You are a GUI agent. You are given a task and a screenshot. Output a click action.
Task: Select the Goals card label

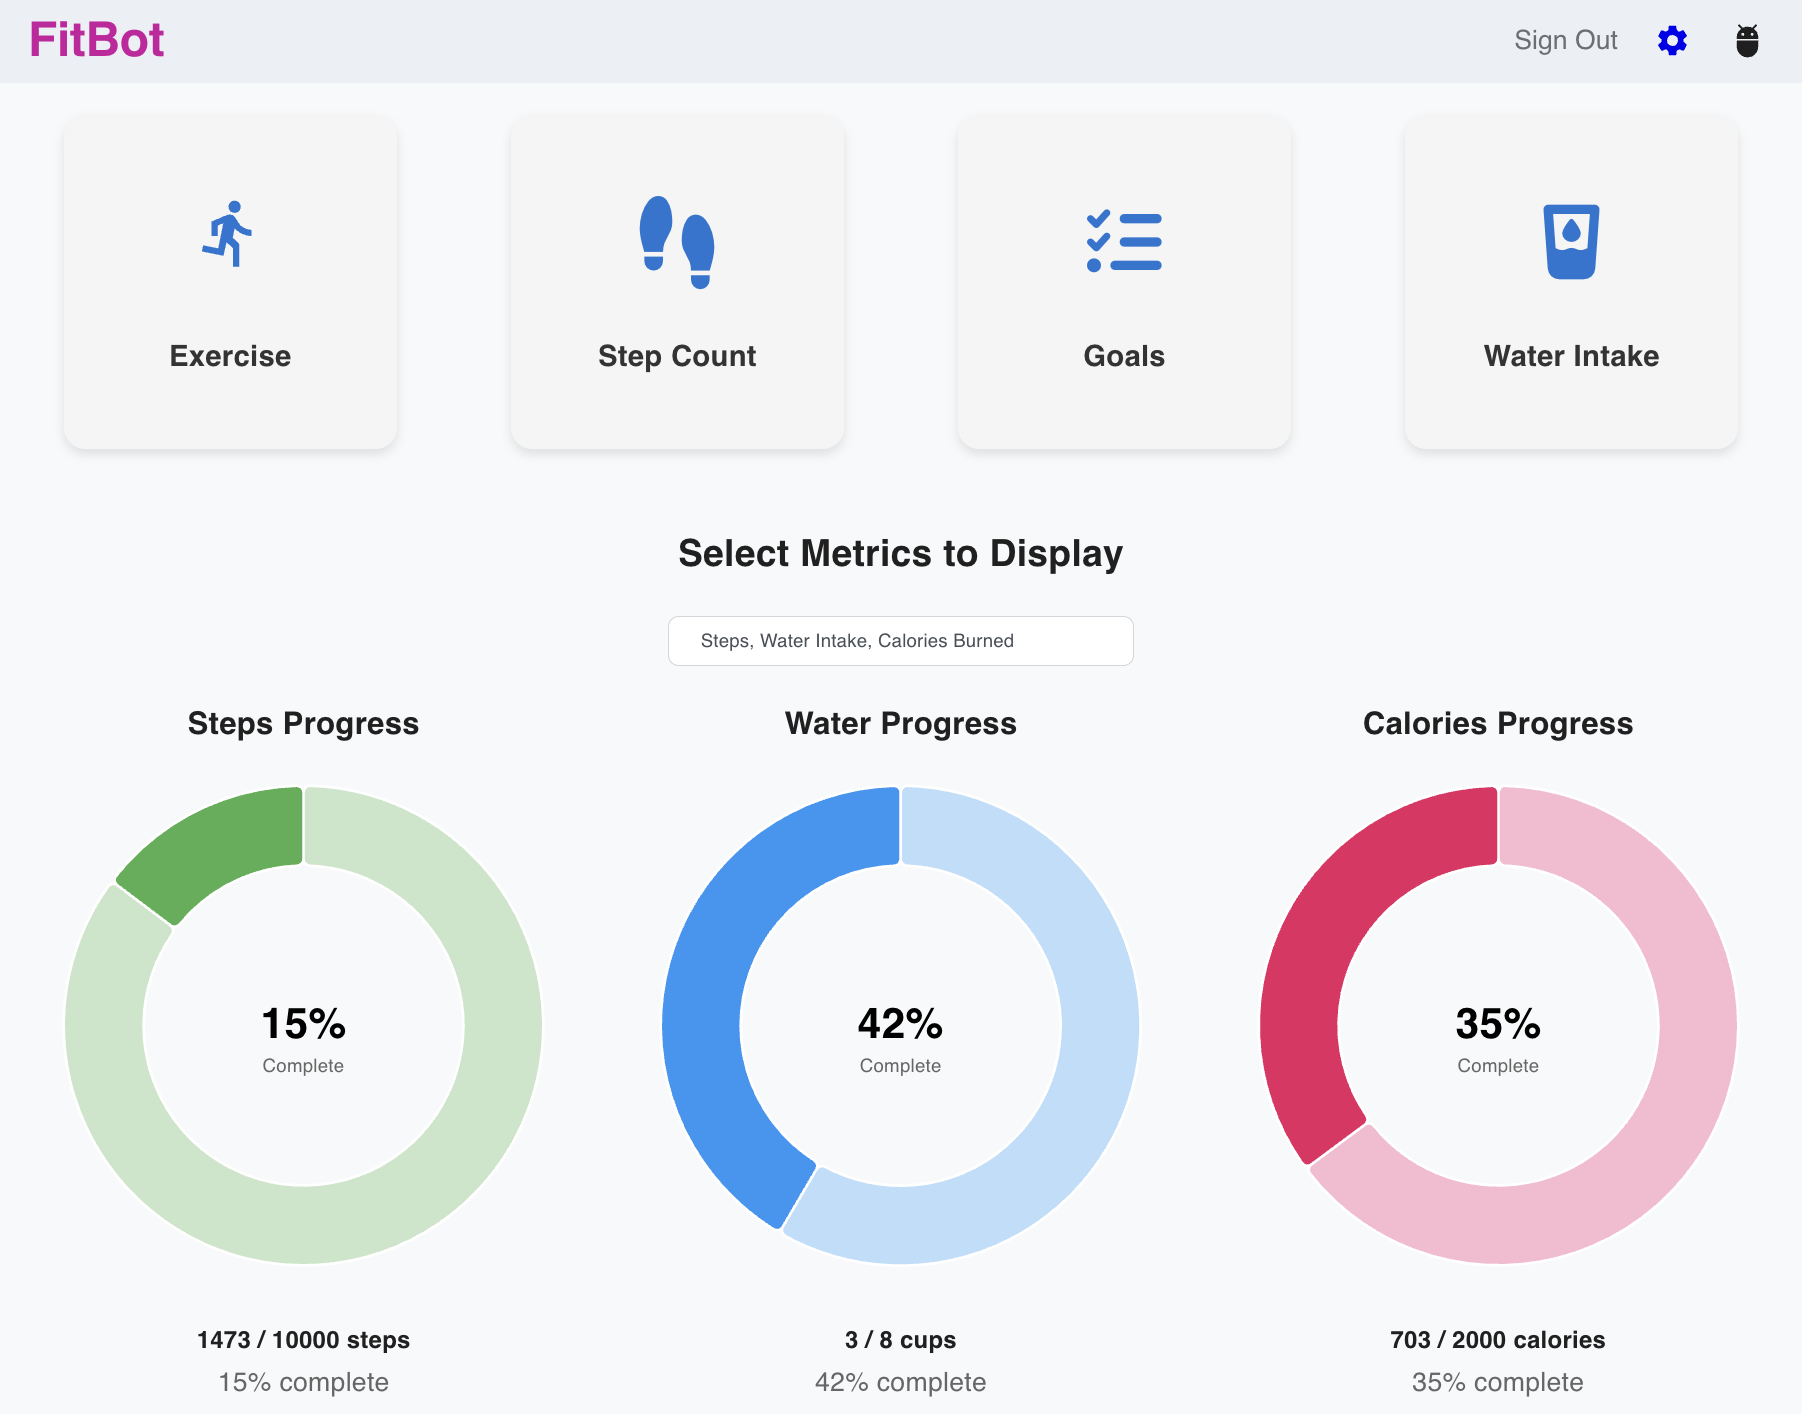coord(1124,356)
